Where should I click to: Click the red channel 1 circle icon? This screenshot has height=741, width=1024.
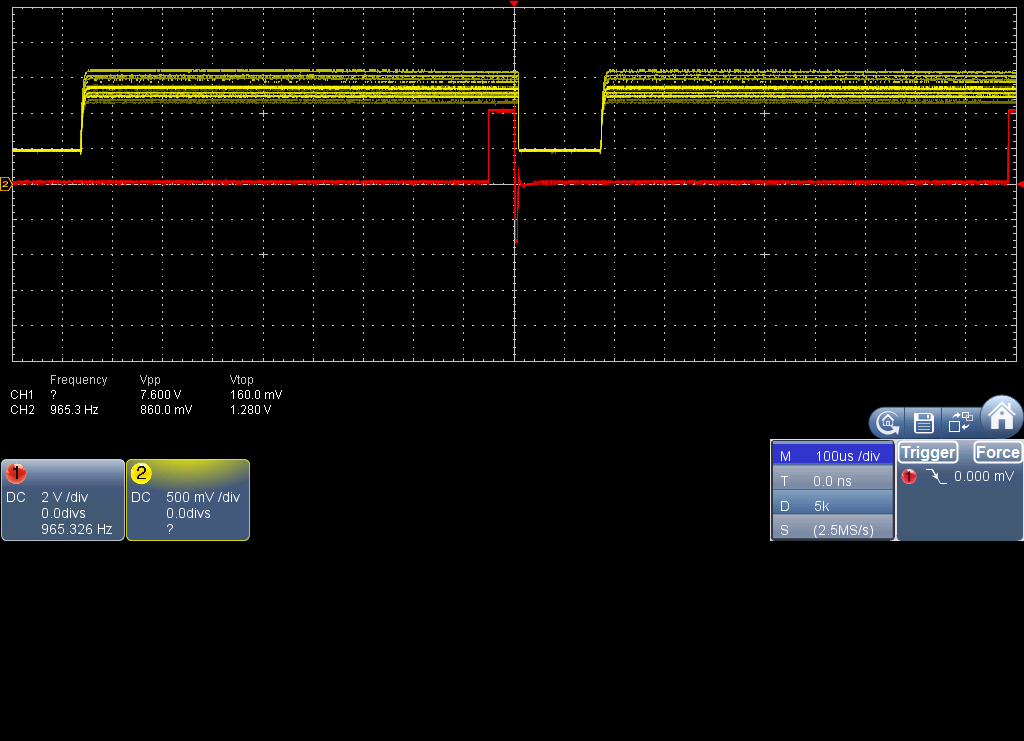pyautogui.click(x=16, y=473)
